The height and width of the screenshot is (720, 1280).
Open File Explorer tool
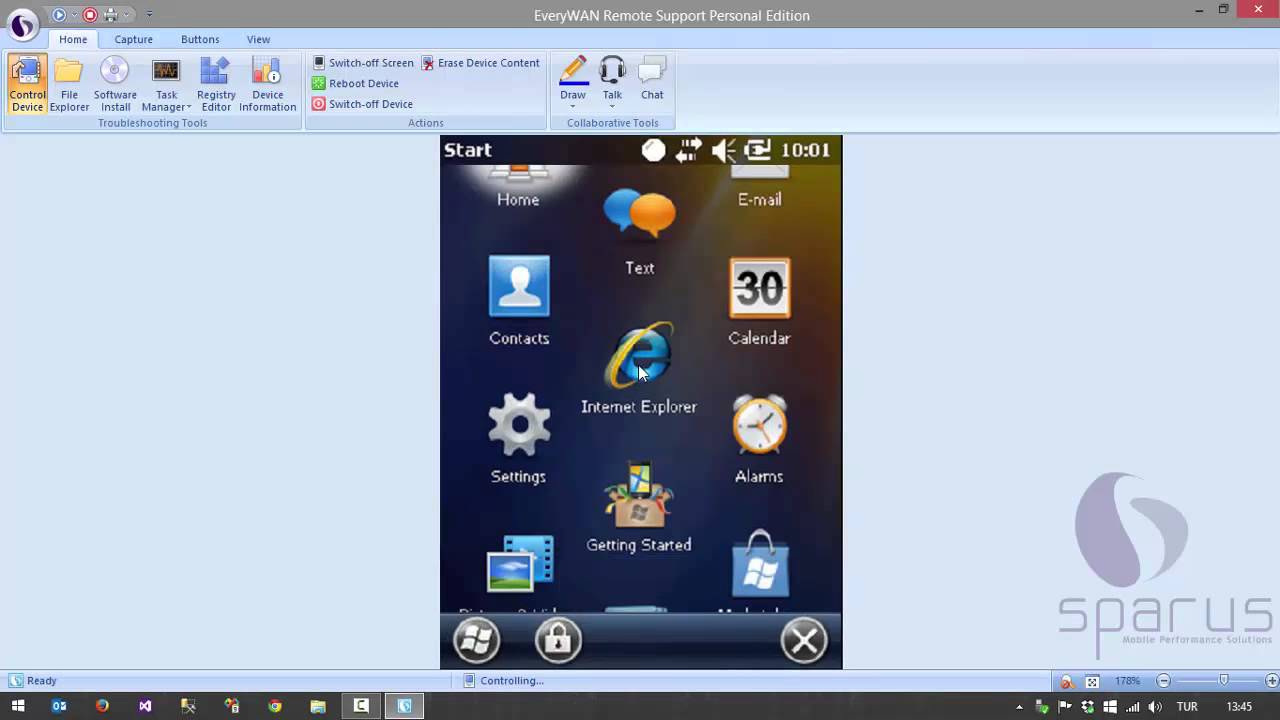point(69,84)
